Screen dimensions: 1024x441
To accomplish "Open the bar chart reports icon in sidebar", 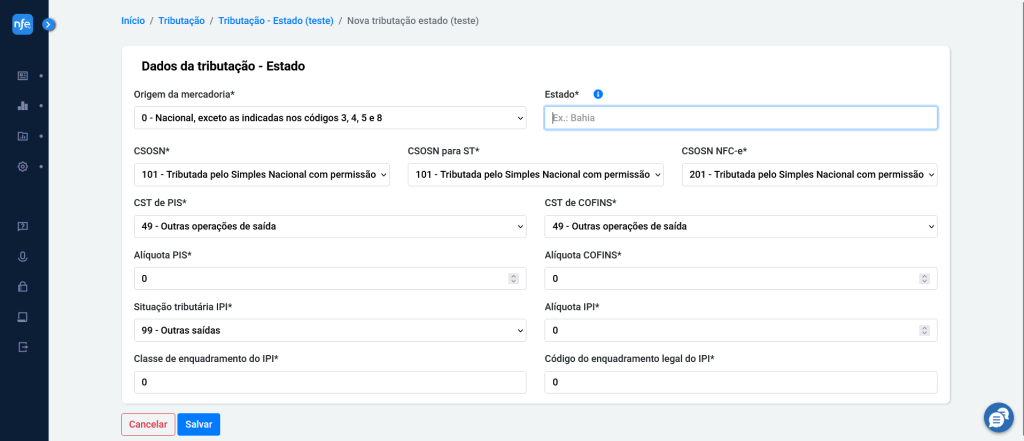I will (22, 106).
